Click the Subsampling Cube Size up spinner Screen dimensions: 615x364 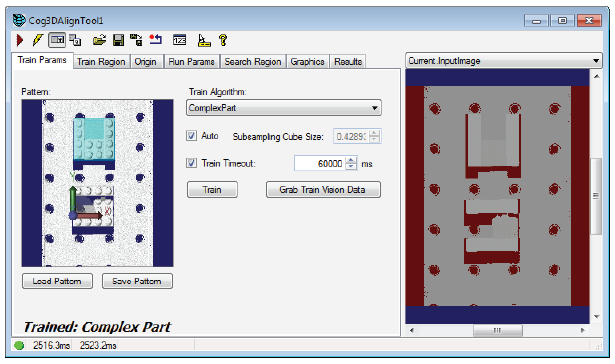375,133
